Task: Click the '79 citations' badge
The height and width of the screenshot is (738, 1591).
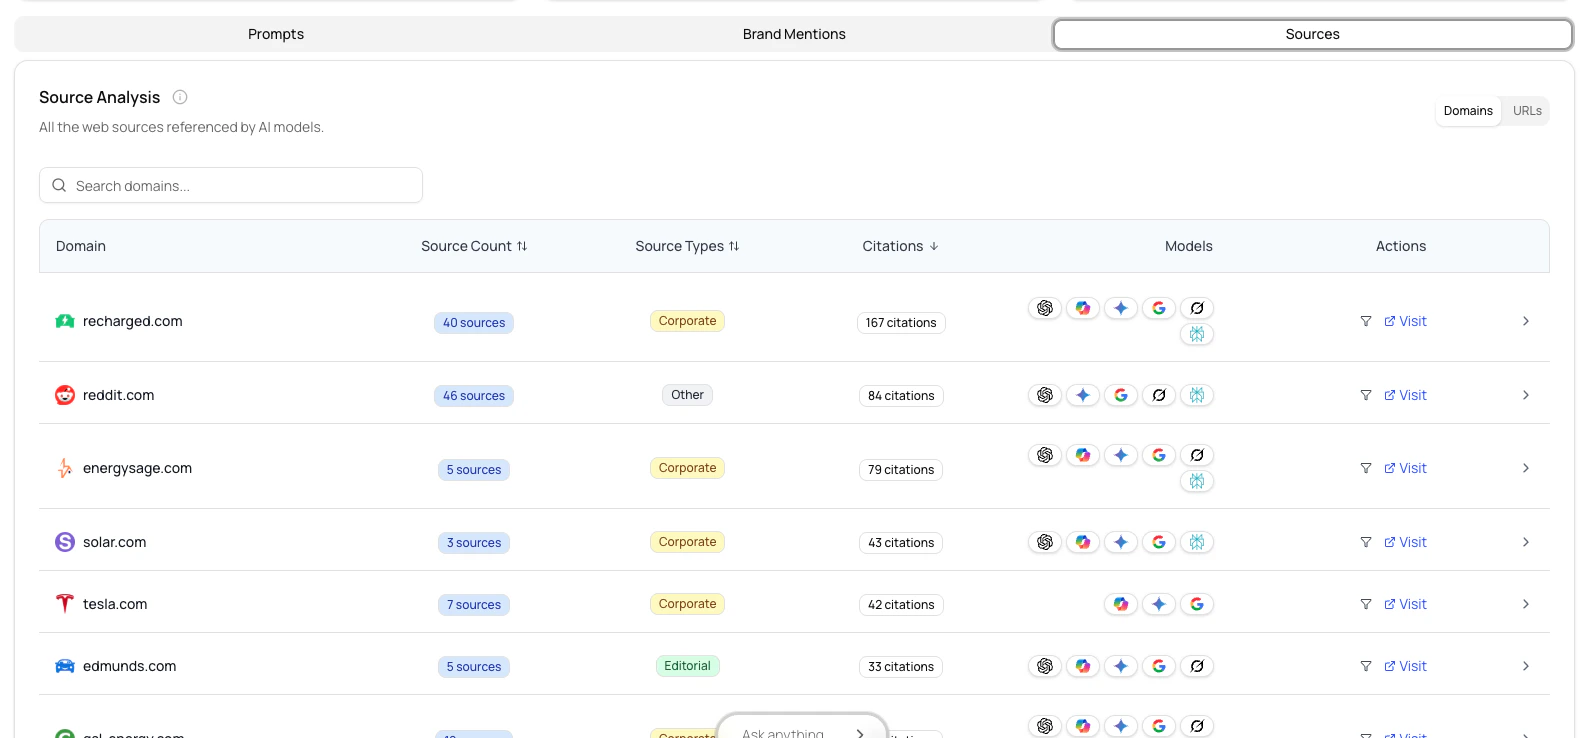Action: 901,470
